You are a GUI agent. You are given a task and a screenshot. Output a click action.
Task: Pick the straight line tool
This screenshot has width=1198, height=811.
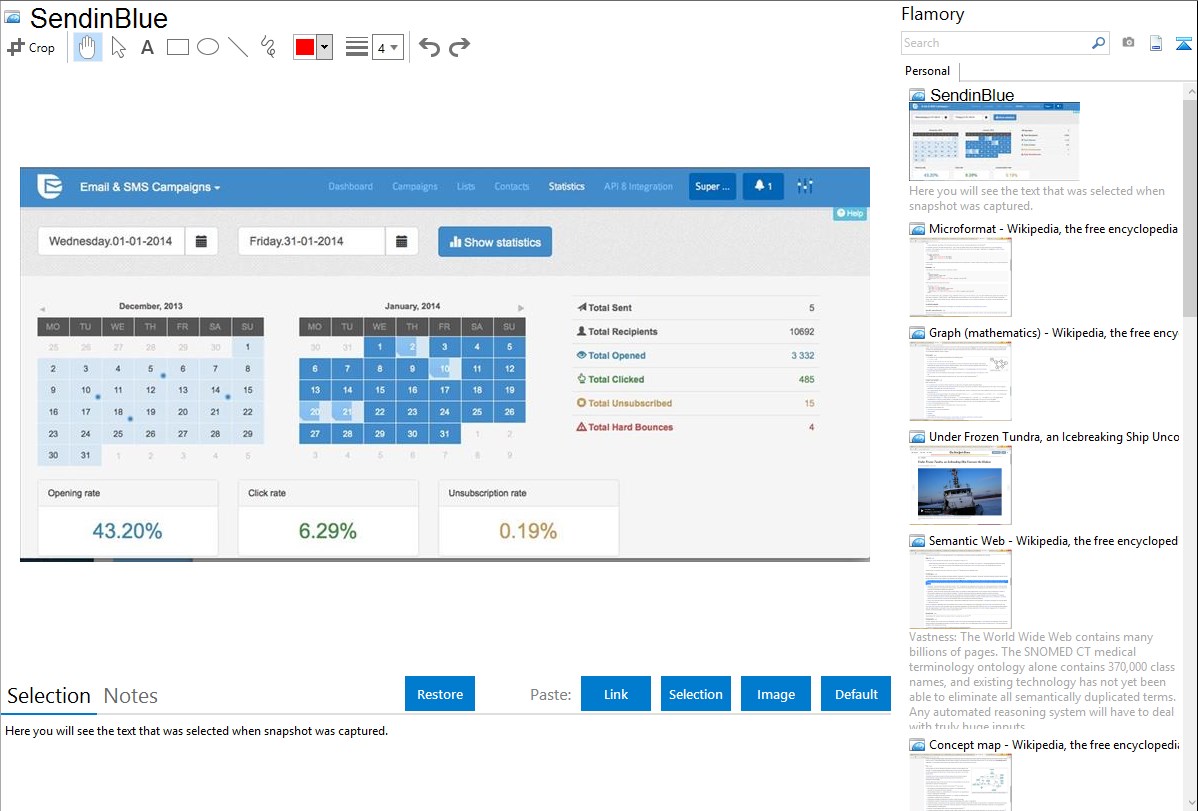pos(238,47)
